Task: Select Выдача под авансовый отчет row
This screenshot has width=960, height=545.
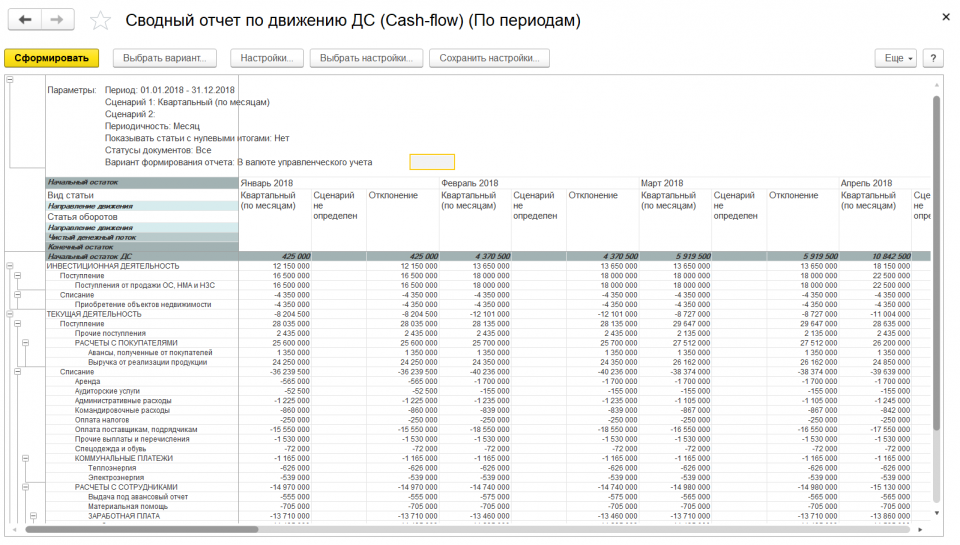Action: point(138,497)
